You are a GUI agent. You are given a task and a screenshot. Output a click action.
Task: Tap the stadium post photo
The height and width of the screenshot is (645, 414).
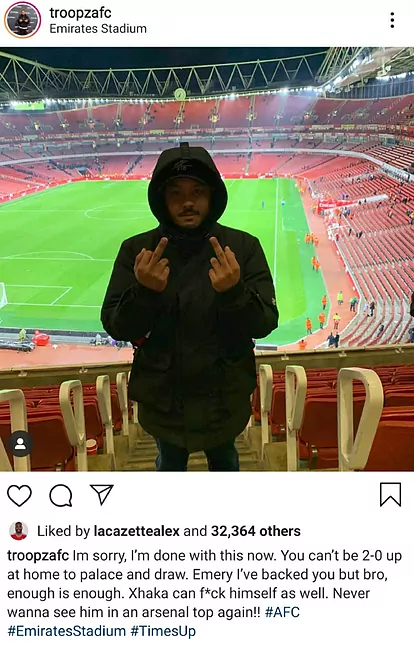[207, 259]
